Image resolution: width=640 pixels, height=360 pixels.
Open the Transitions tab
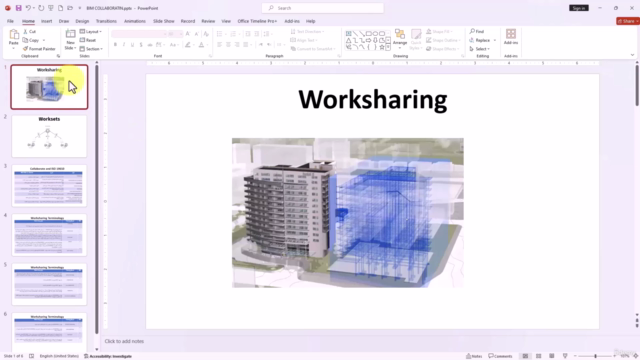coord(106,21)
